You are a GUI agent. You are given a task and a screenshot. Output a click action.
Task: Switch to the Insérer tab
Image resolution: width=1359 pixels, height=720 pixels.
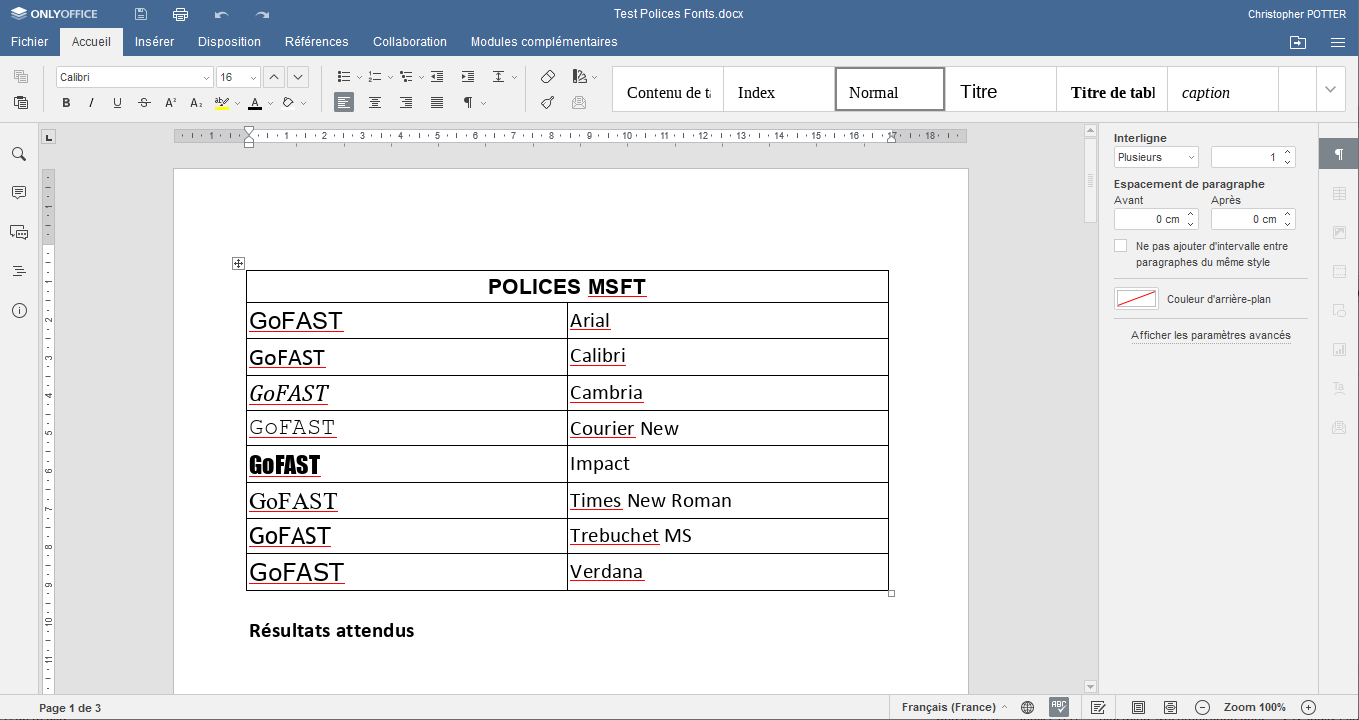click(154, 42)
